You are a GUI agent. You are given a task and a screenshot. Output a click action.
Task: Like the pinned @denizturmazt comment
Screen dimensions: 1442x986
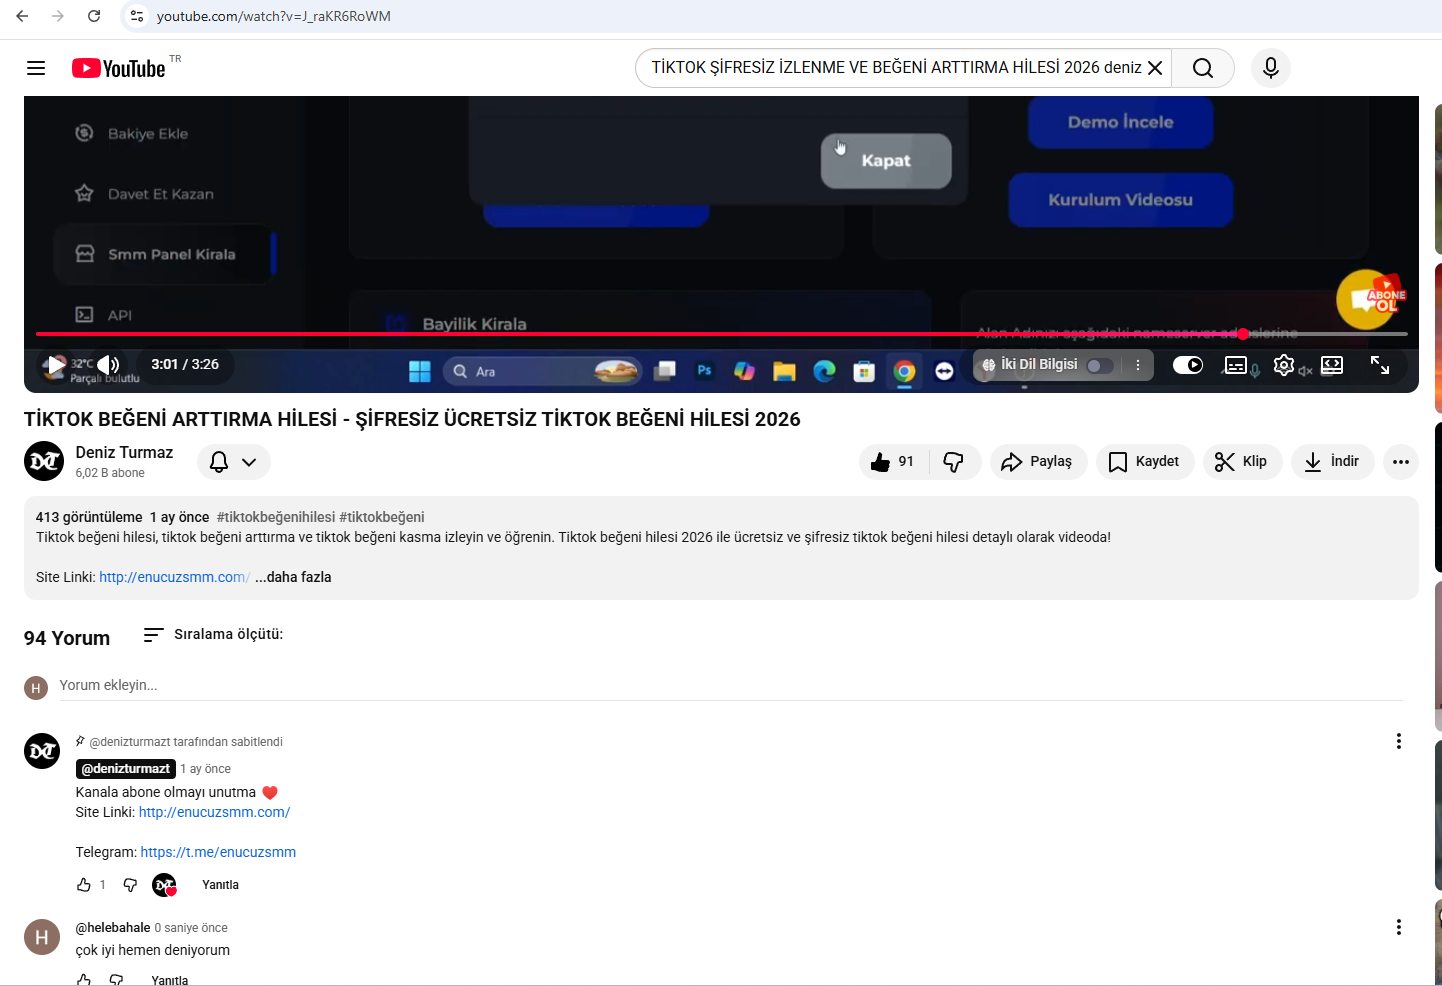click(x=84, y=885)
